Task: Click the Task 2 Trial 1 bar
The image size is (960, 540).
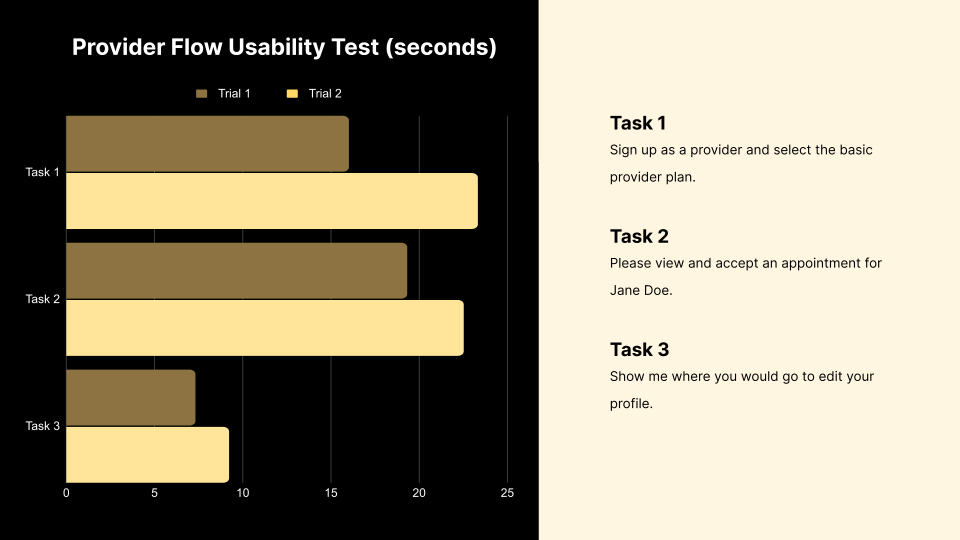Action: (236, 270)
